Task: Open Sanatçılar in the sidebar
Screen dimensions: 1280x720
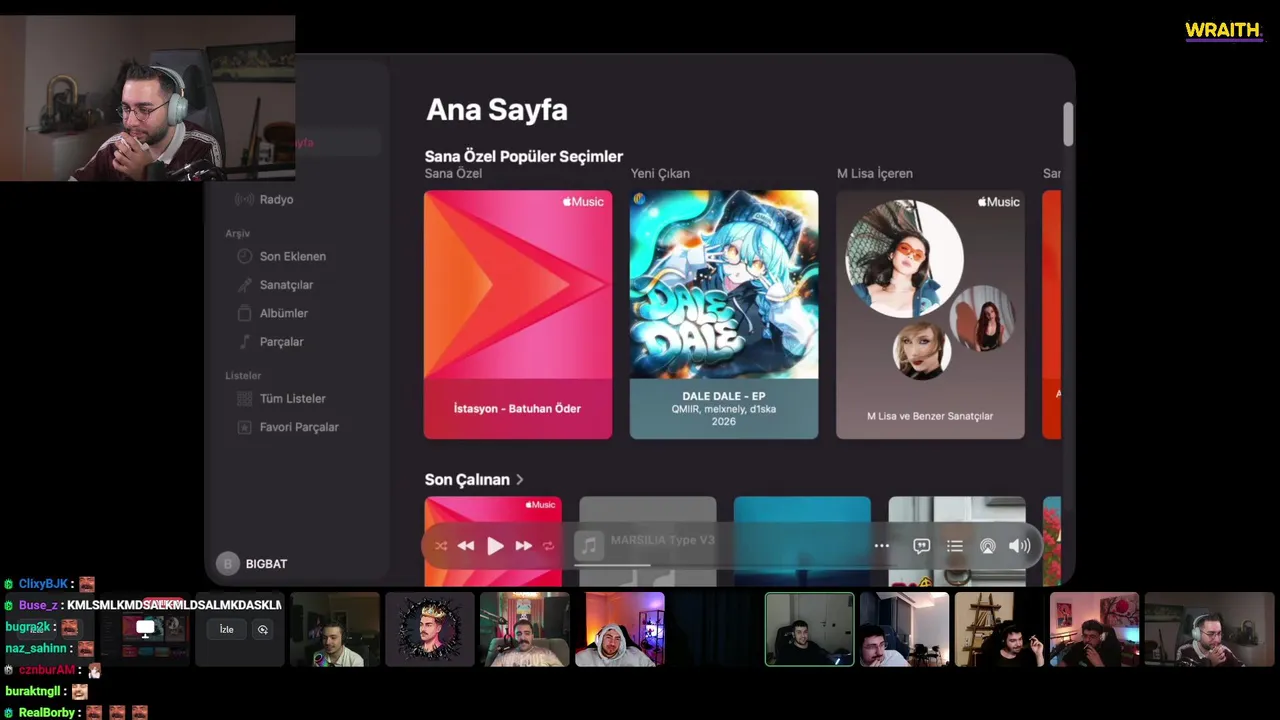Action: [x=286, y=285]
